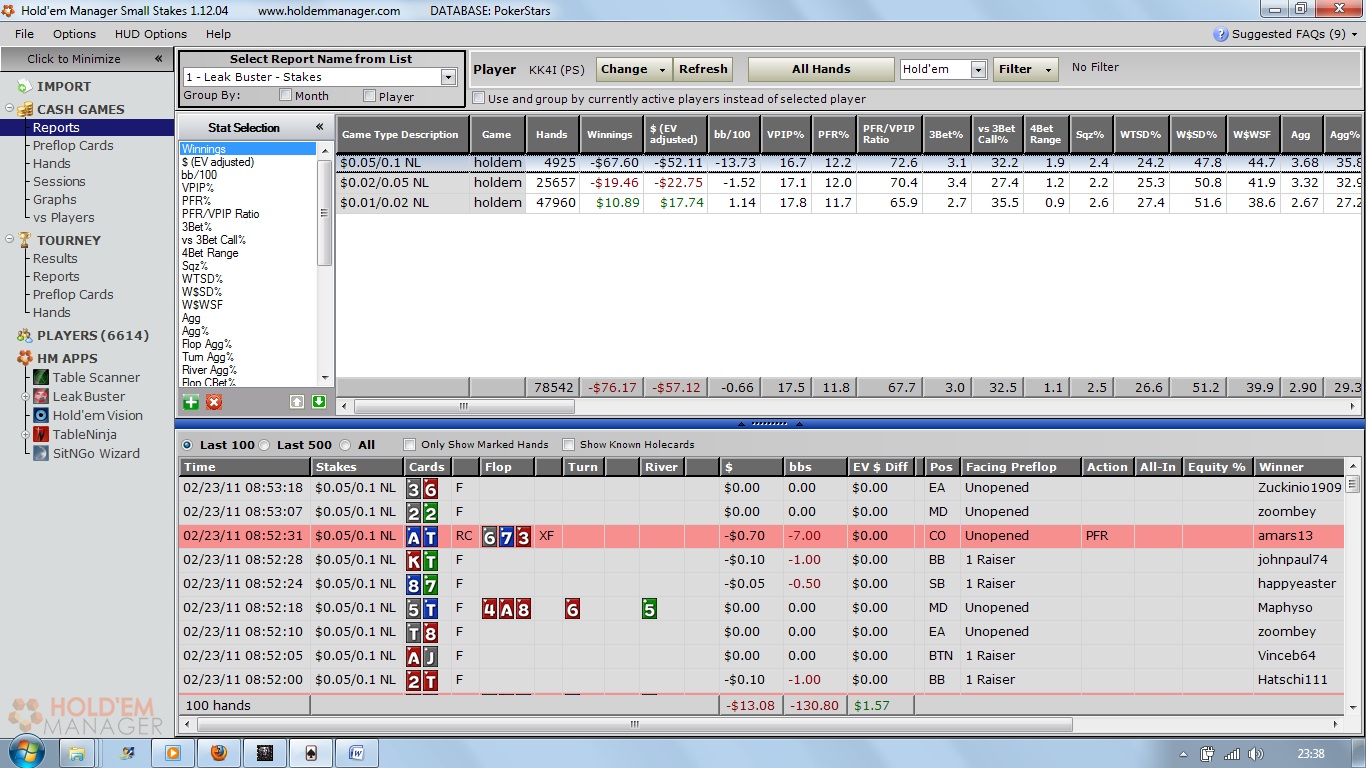Collapse the TOURNEY tree node
Screen dimensions: 1366x768
click(9, 240)
